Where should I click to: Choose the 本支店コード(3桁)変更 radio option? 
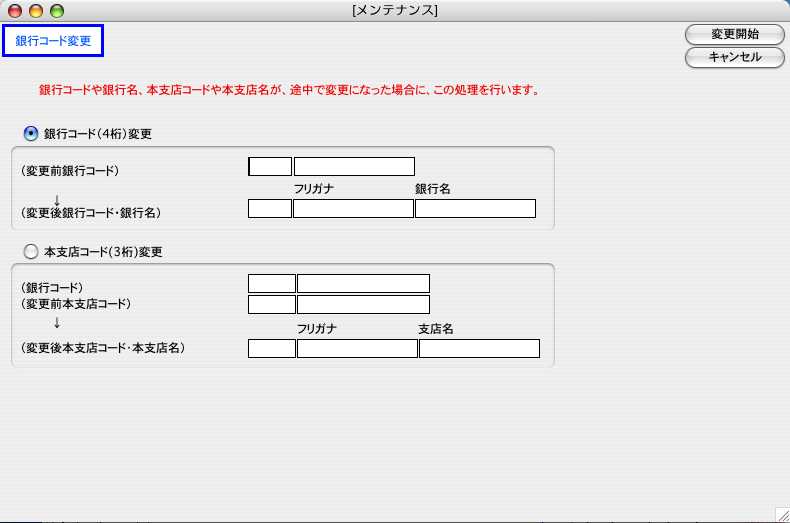coord(30,252)
